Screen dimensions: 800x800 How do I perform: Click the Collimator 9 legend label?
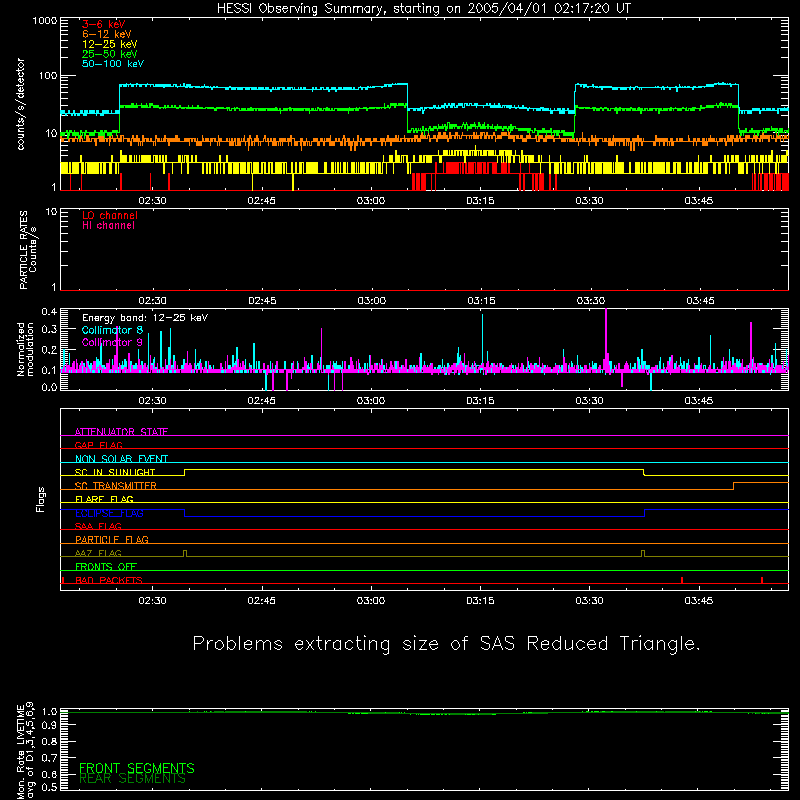(112, 342)
